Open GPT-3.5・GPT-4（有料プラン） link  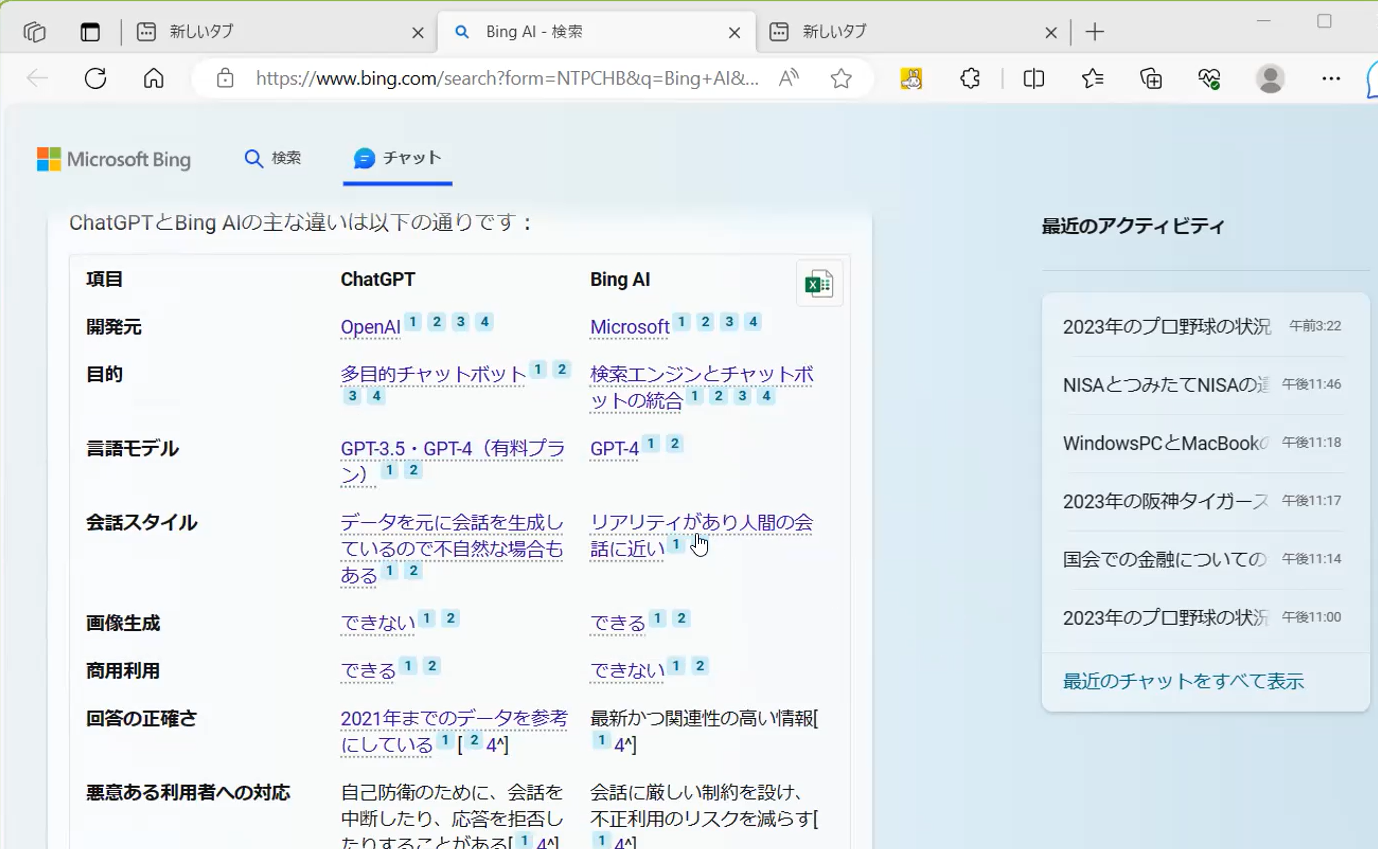(452, 461)
